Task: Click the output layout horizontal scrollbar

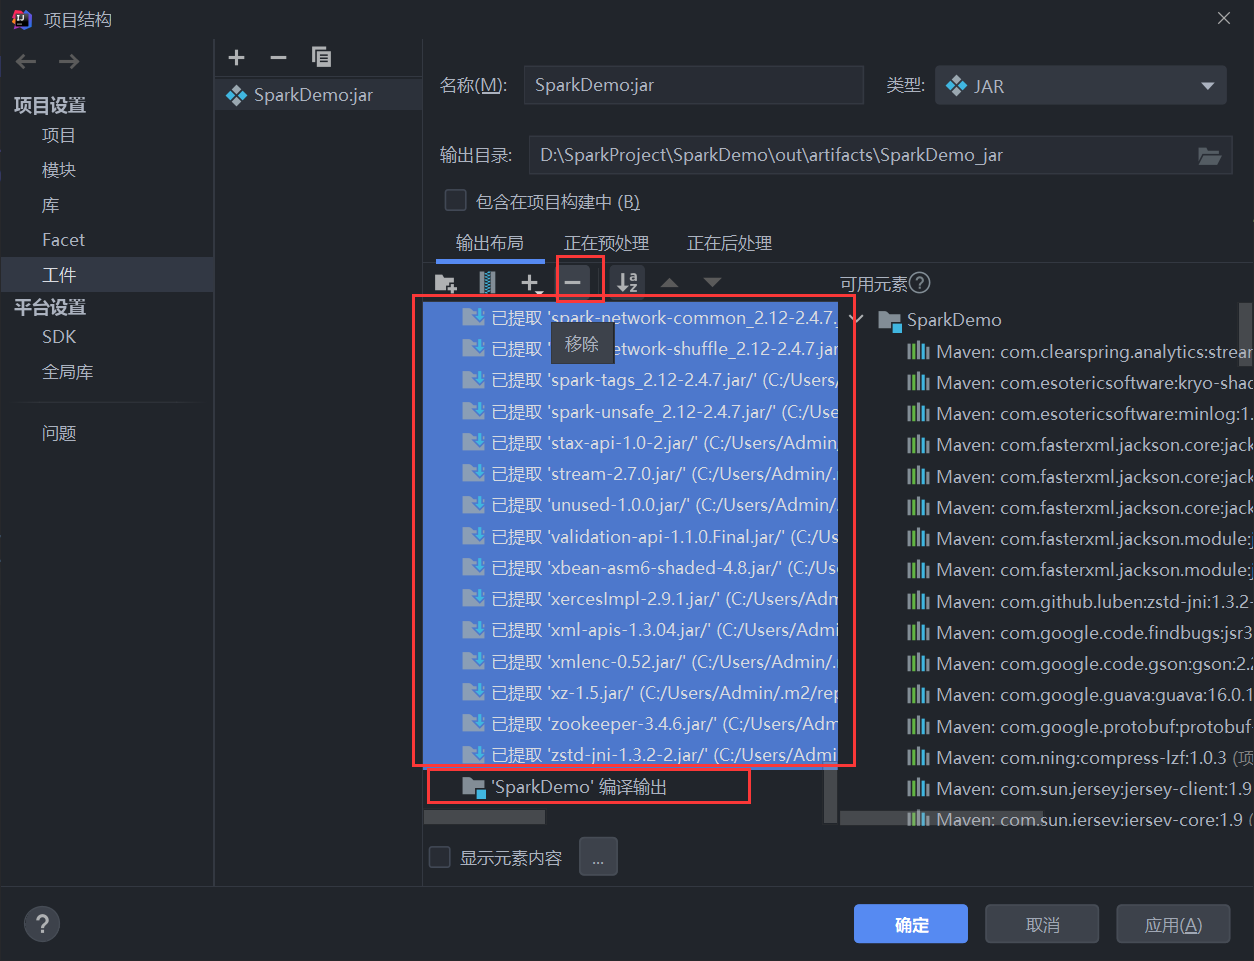Action: pos(485,817)
